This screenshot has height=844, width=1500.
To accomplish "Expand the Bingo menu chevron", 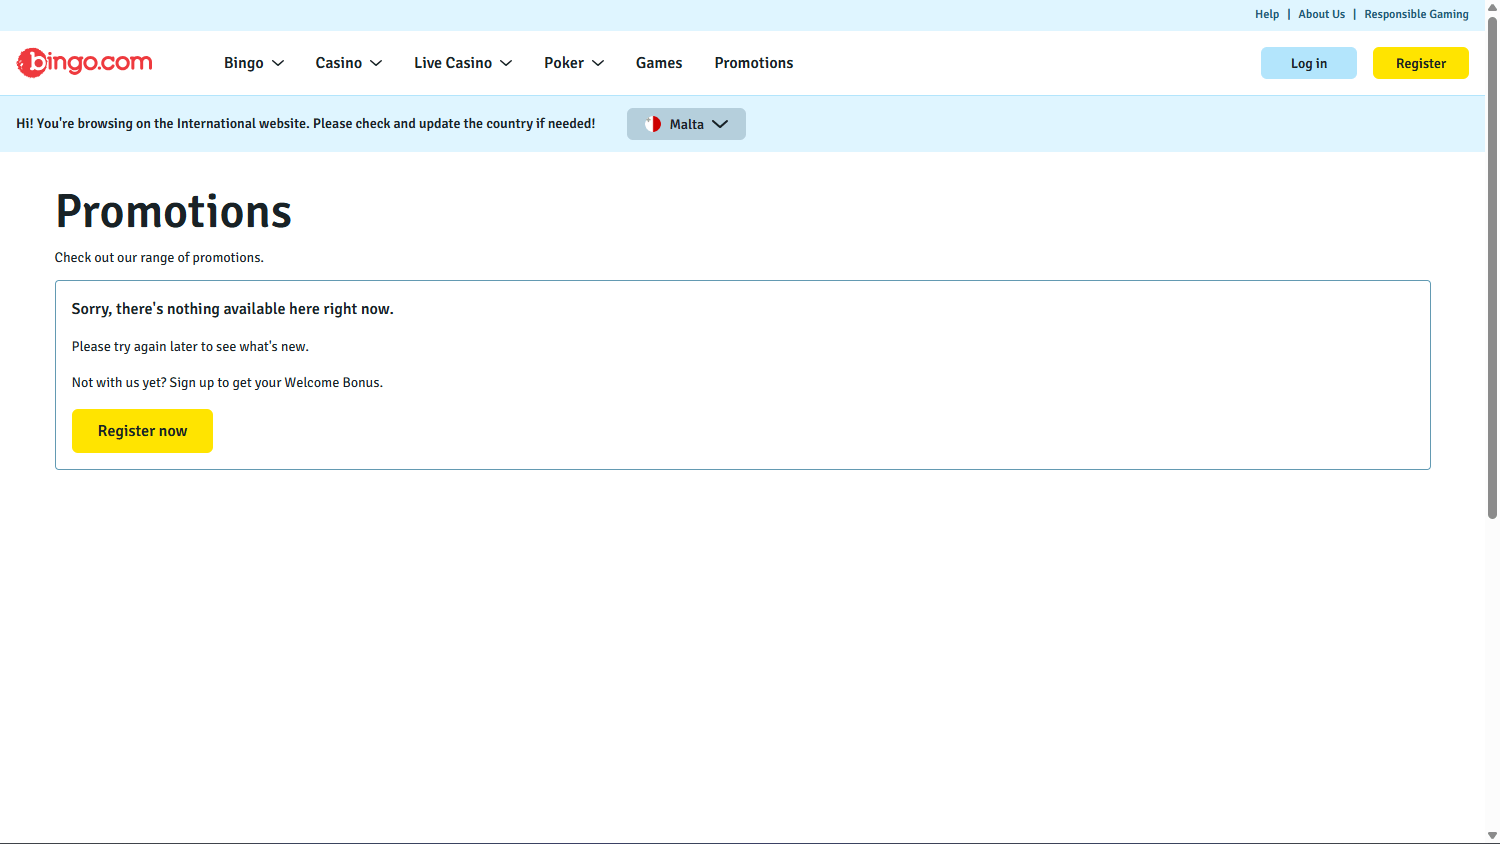I will tap(278, 63).
